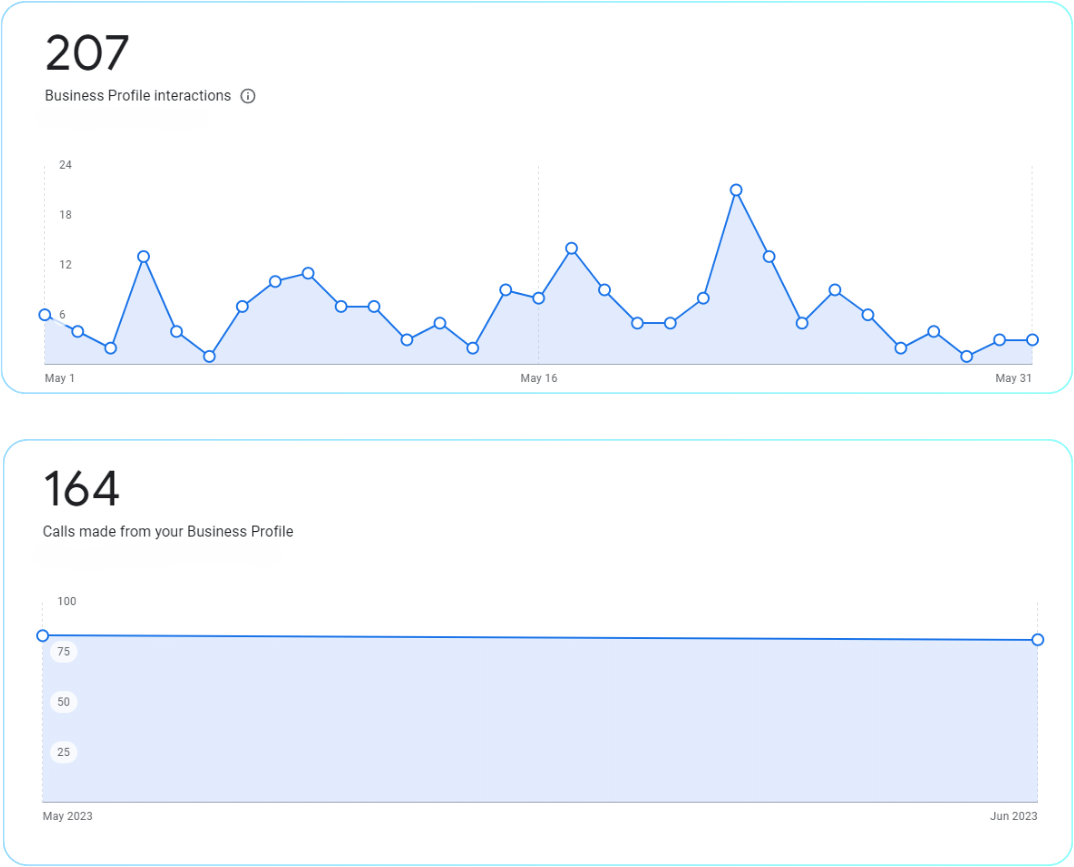Click the info icon beside Business Profile interactions
This screenshot has height=867, width=1074.
248,96
